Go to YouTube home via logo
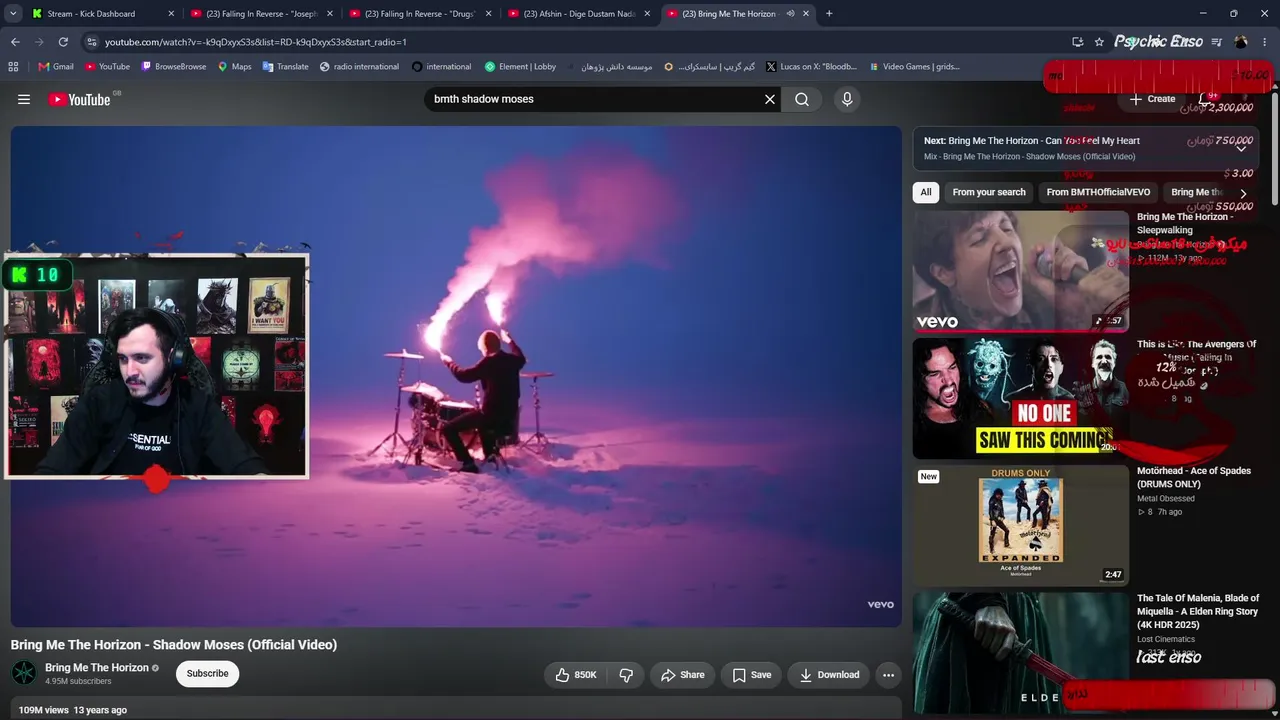The image size is (1280, 720). point(79,99)
